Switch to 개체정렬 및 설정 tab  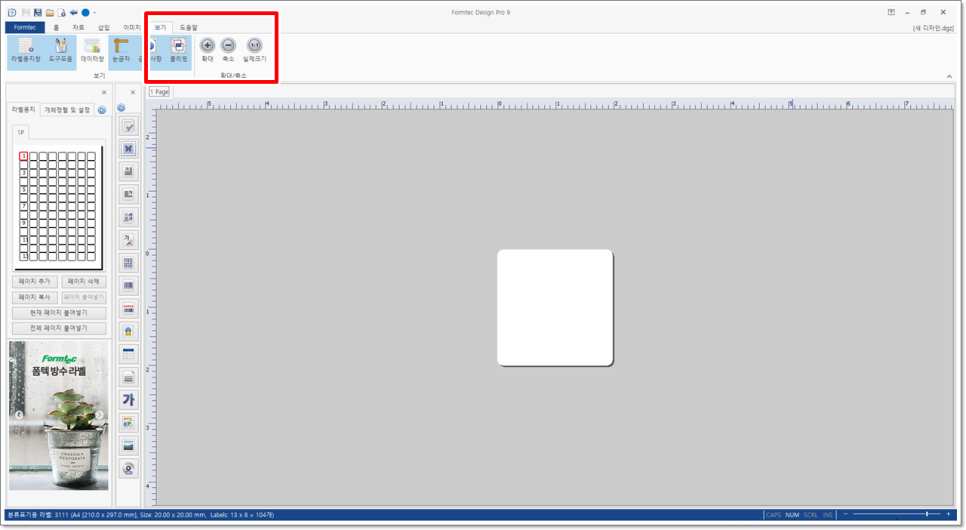pyautogui.click(x=67, y=110)
